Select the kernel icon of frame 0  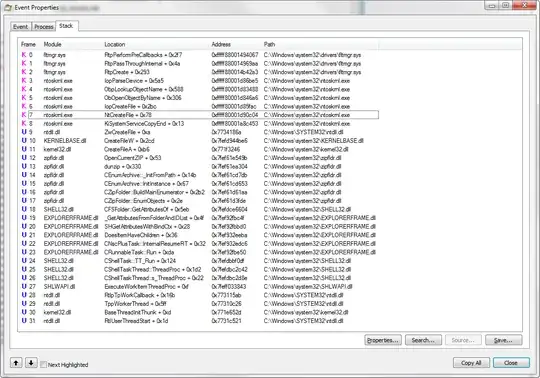click(24, 55)
